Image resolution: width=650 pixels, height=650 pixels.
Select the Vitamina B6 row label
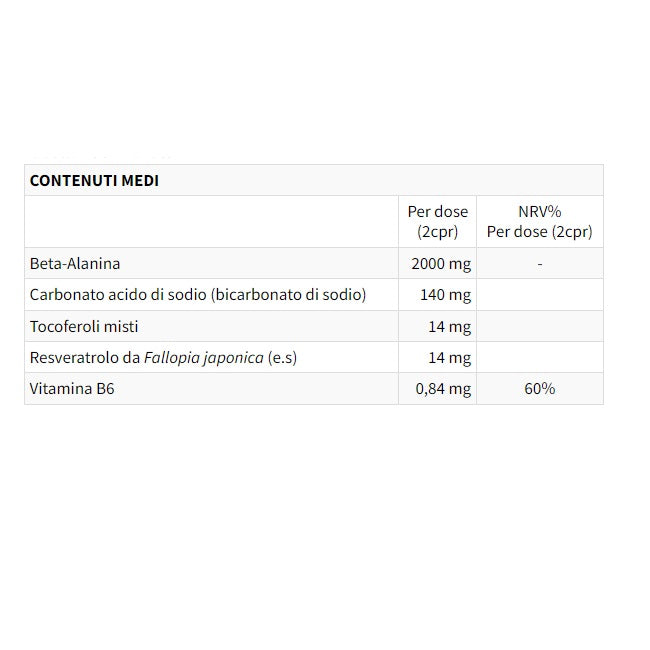[x=72, y=388]
